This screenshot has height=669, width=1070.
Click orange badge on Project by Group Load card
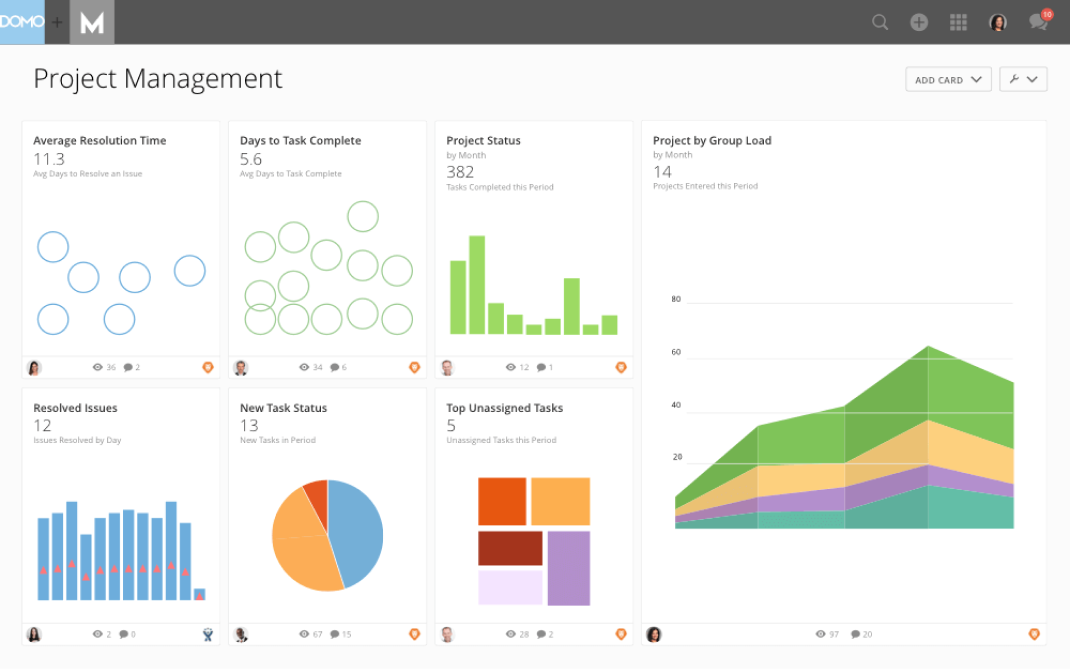pos(1034,634)
